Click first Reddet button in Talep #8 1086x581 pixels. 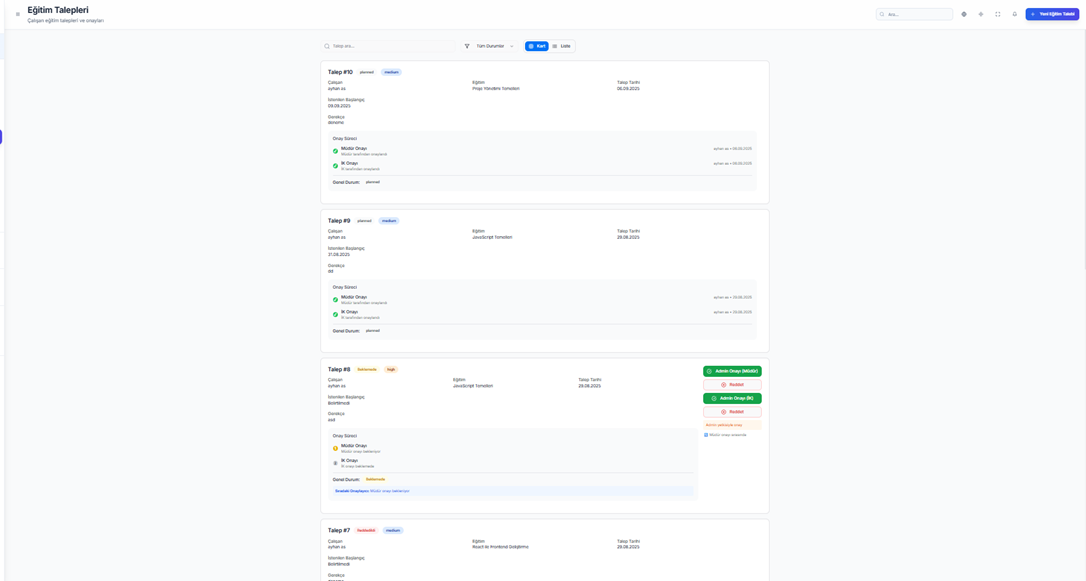click(732, 385)
